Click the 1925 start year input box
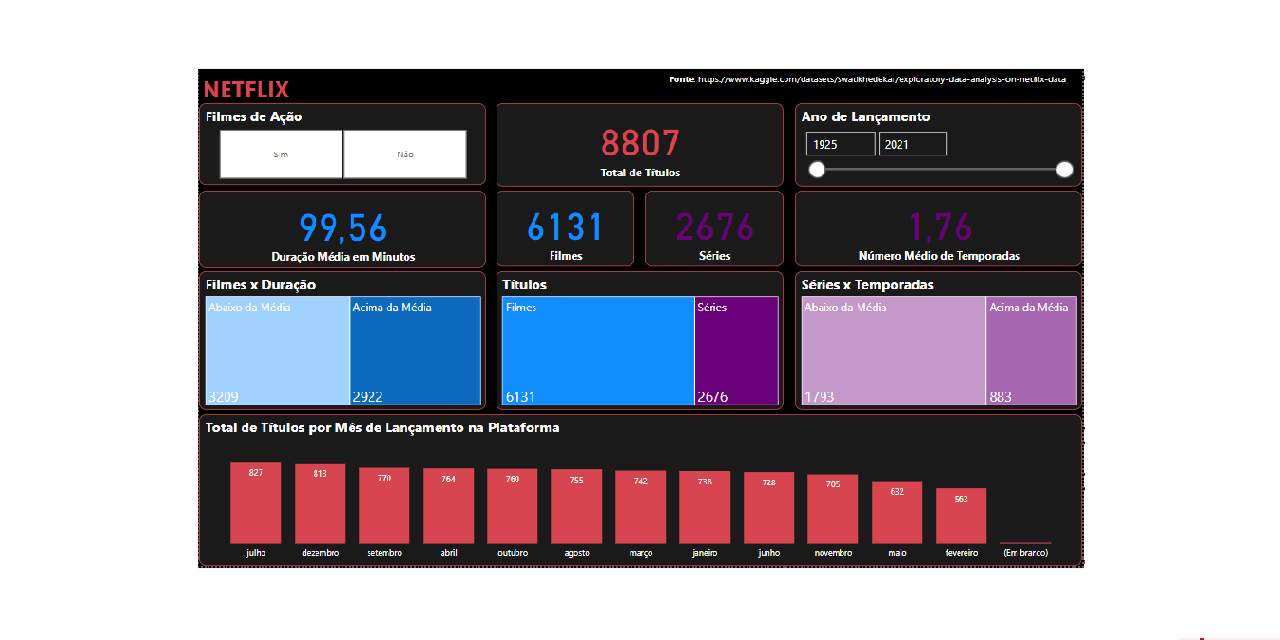Screen dimensions: 1280x640 [839, 143]
